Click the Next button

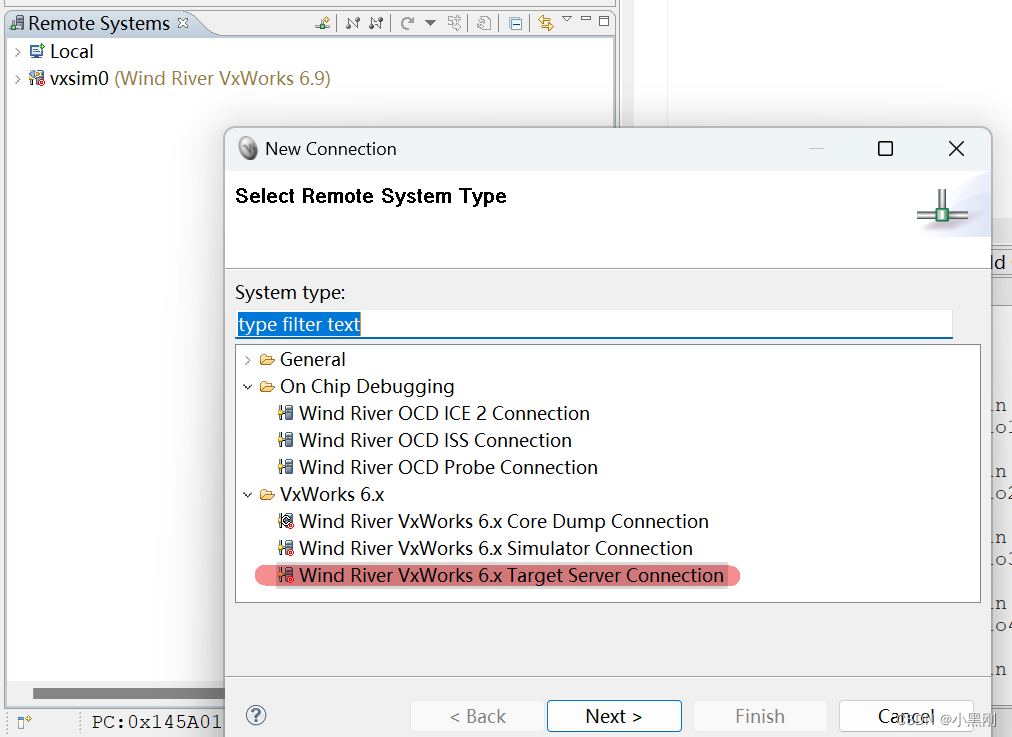(614, 716)
